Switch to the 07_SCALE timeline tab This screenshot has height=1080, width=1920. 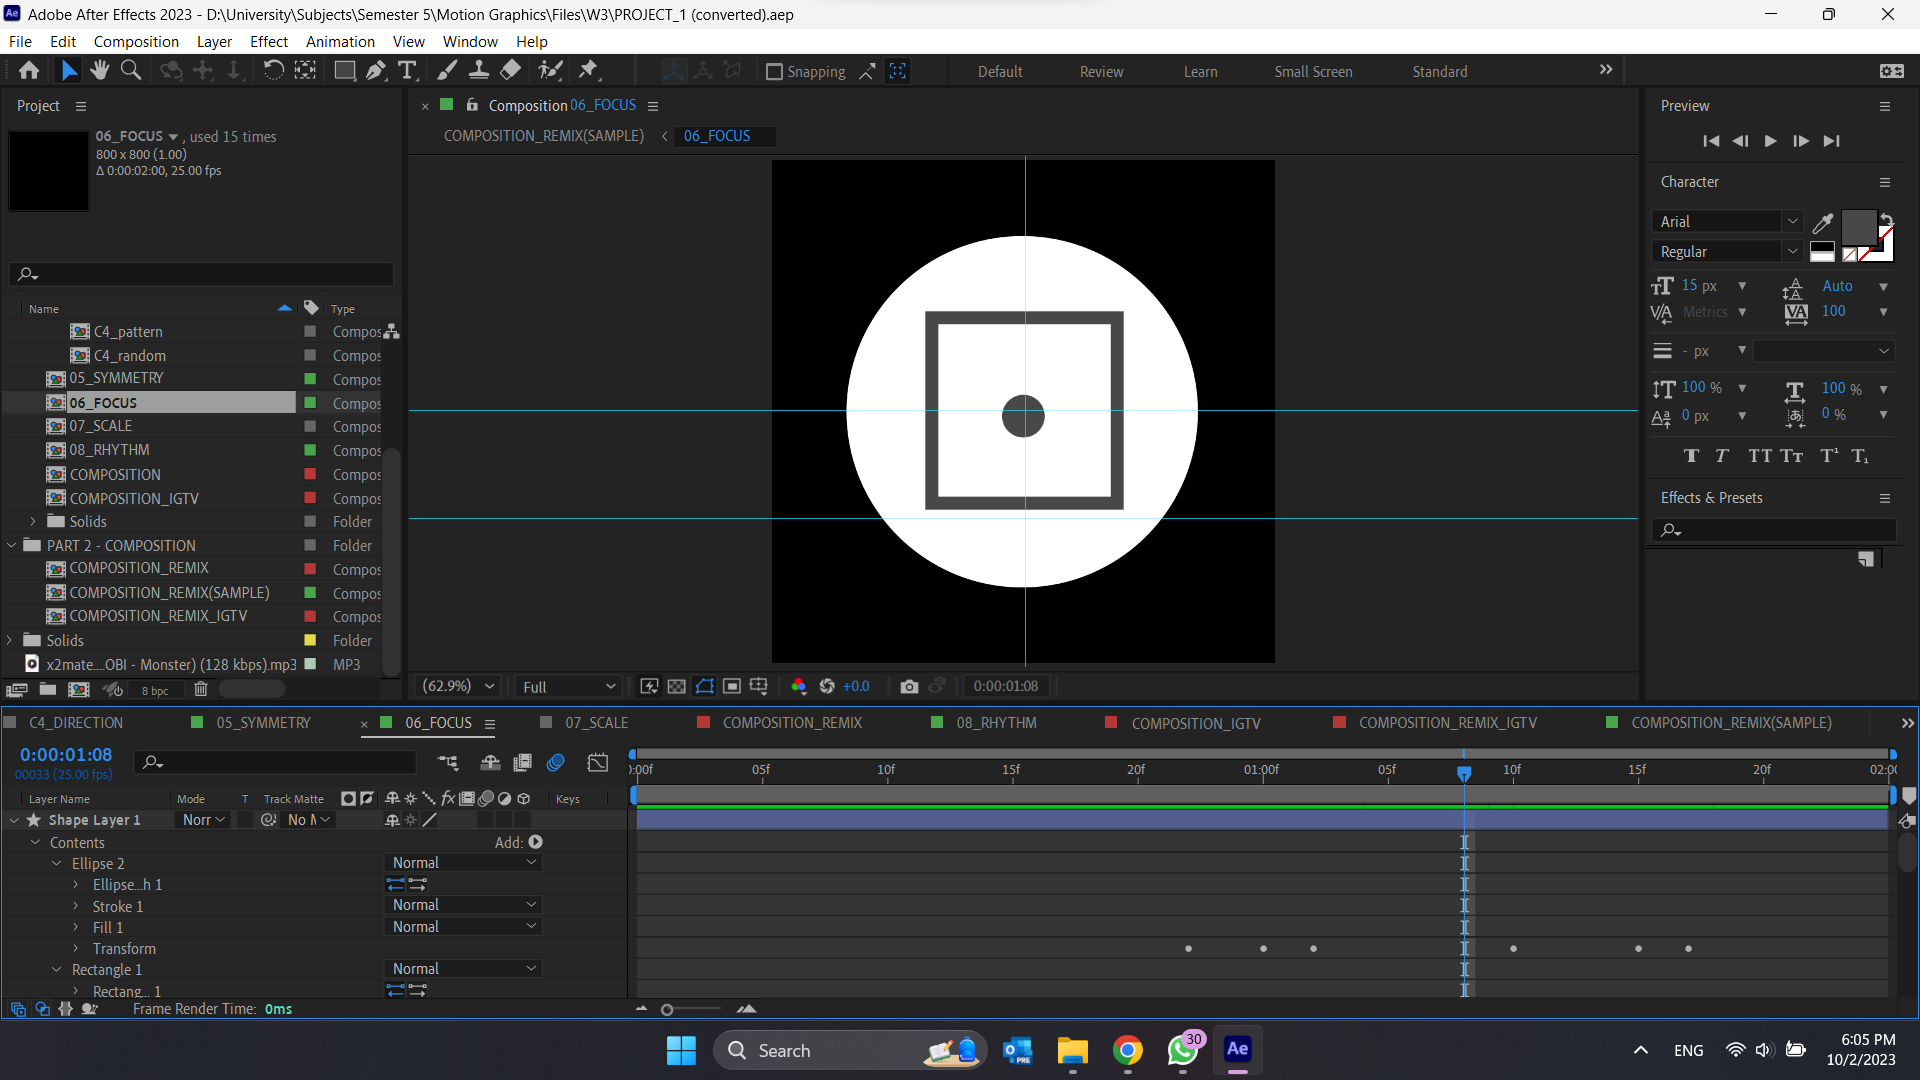(596, 723)
